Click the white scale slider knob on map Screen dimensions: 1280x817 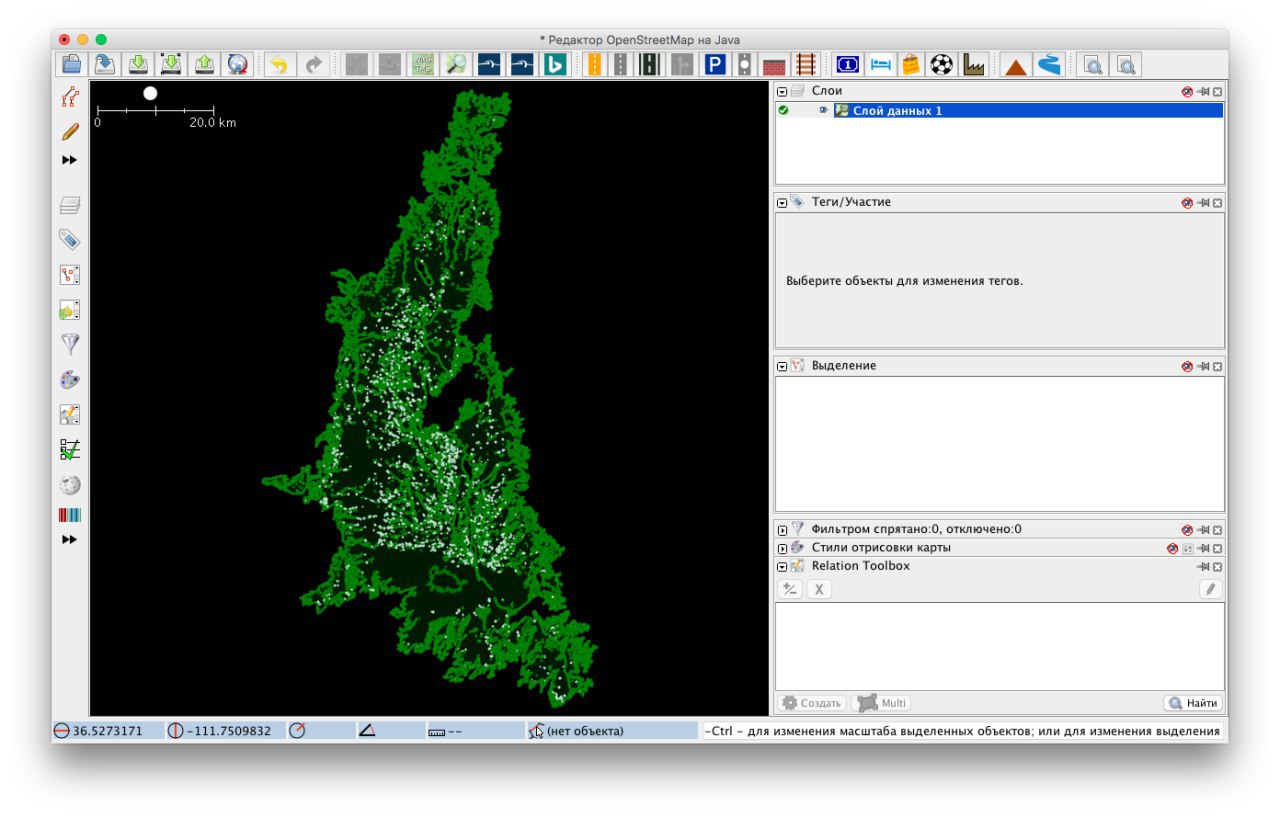click(x=150, y=93)
